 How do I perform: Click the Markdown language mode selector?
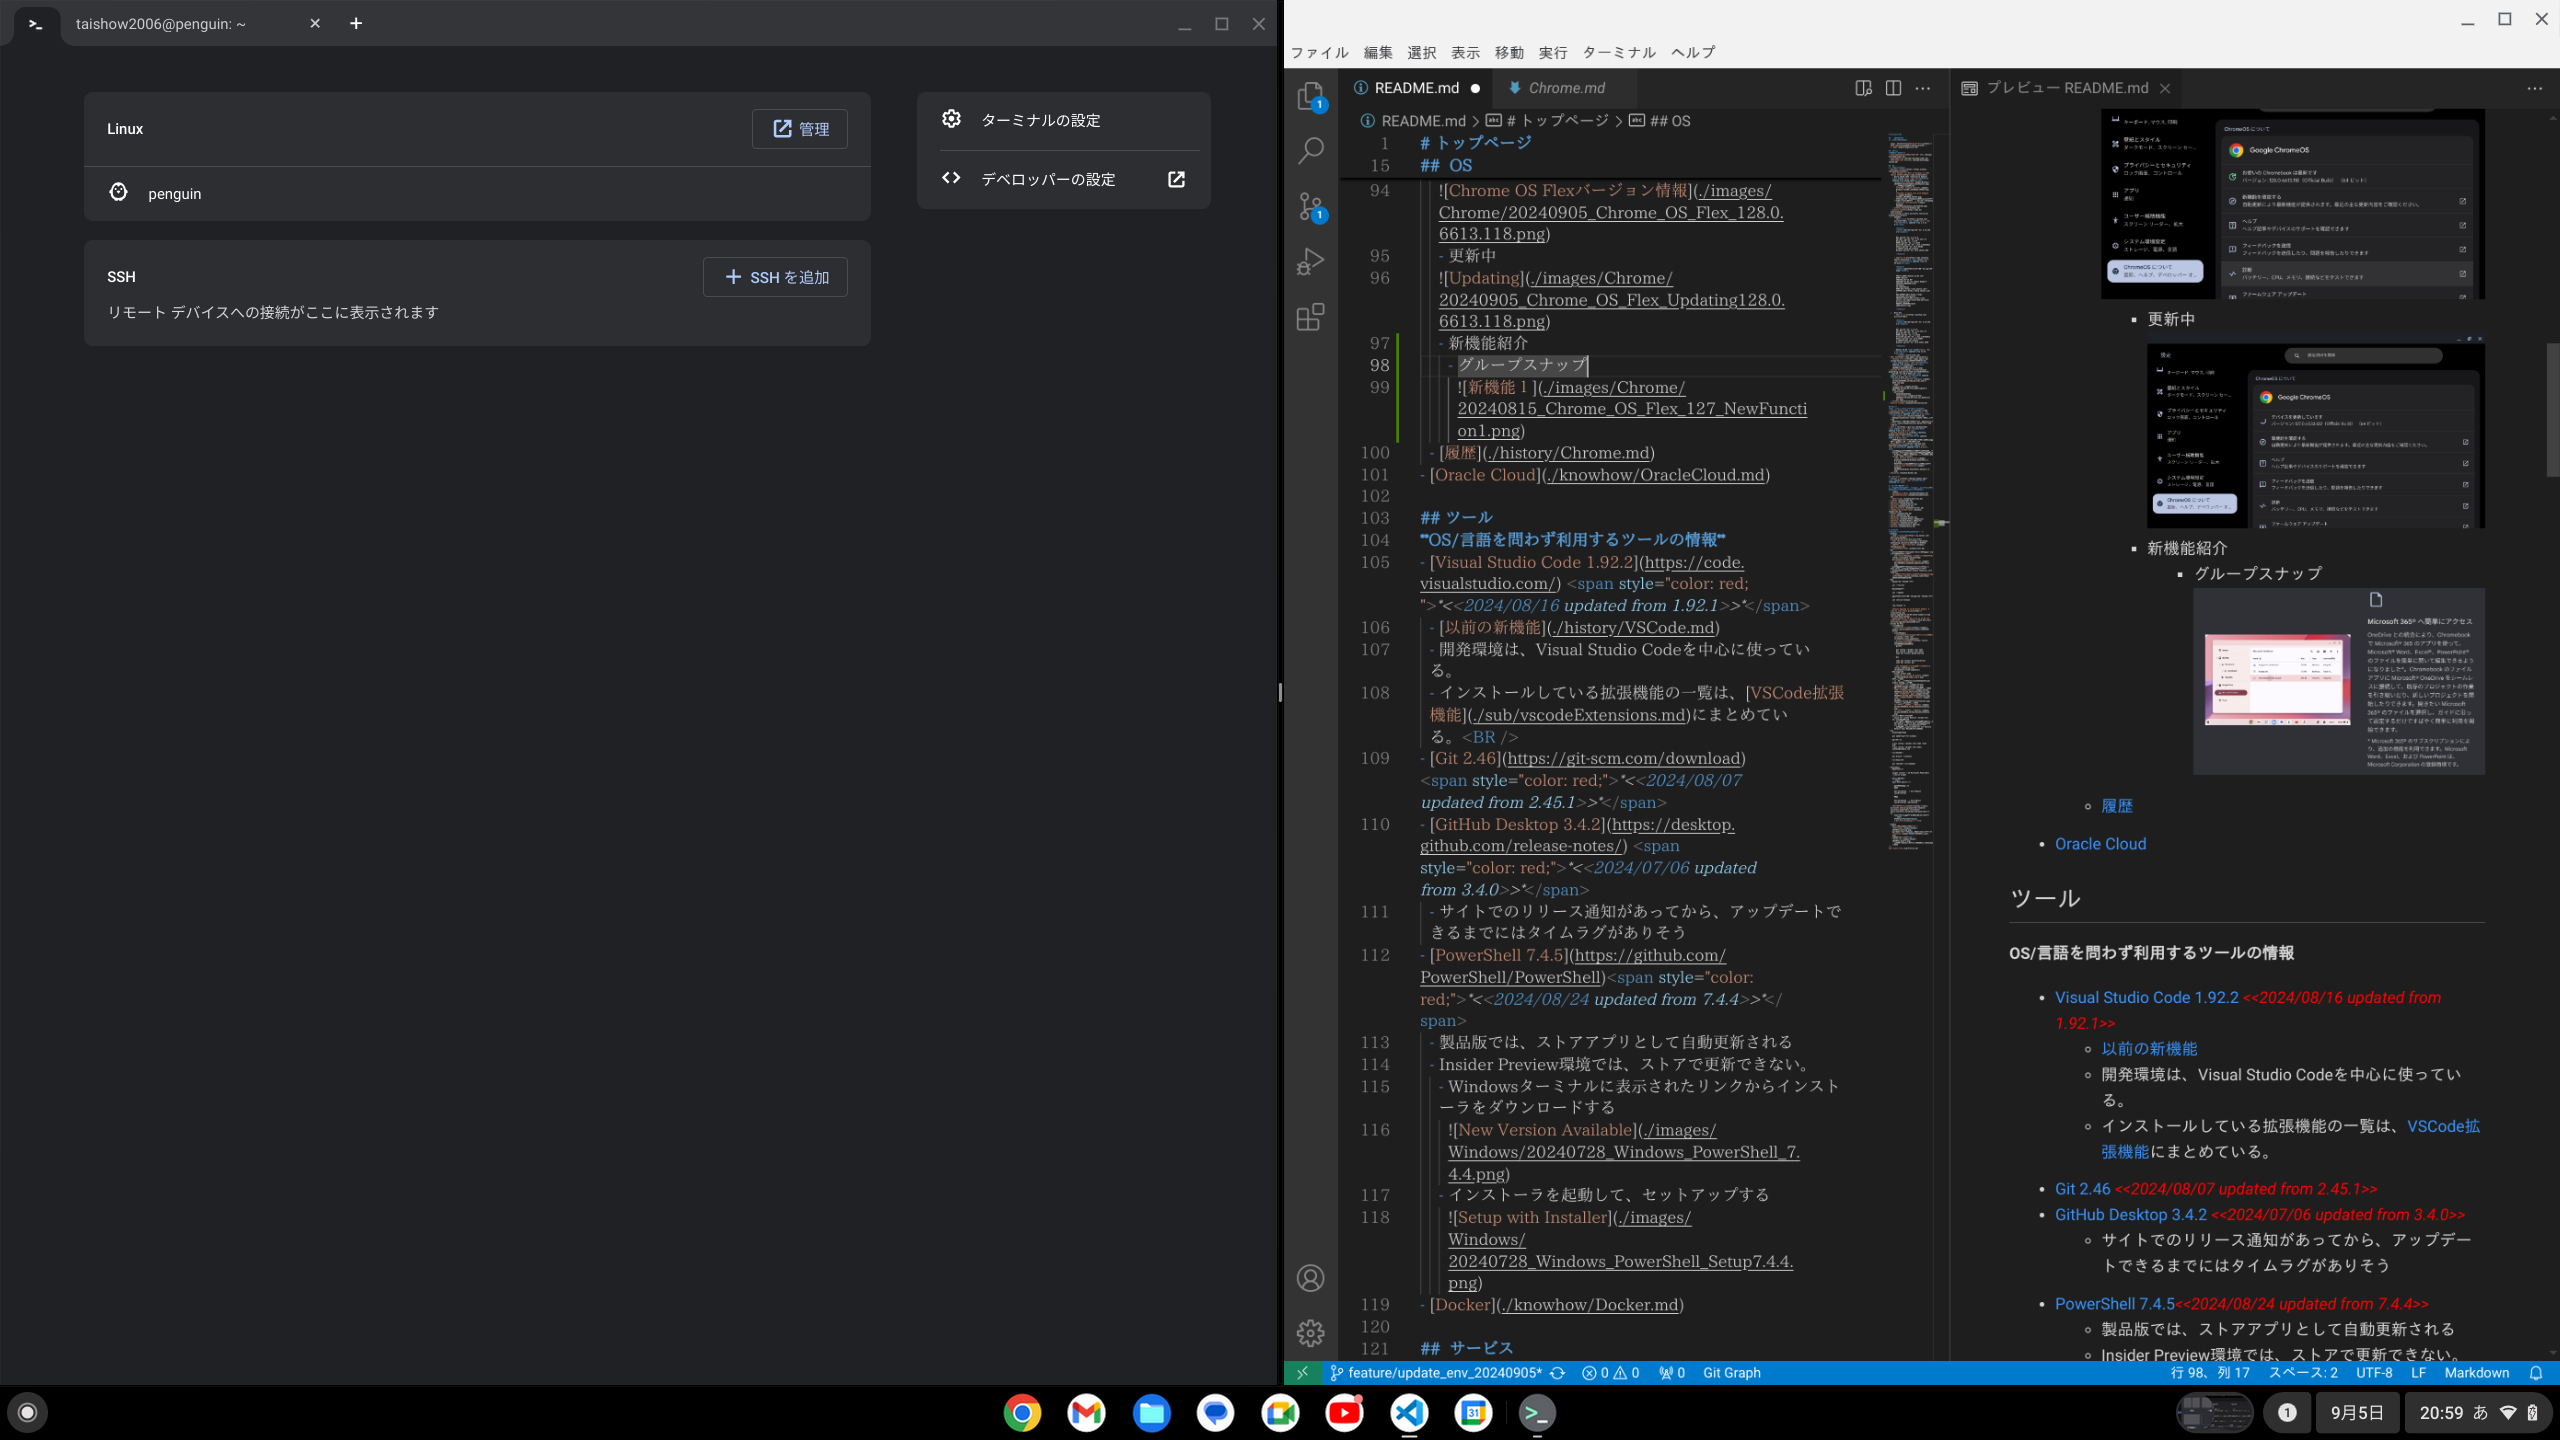2476,1373
